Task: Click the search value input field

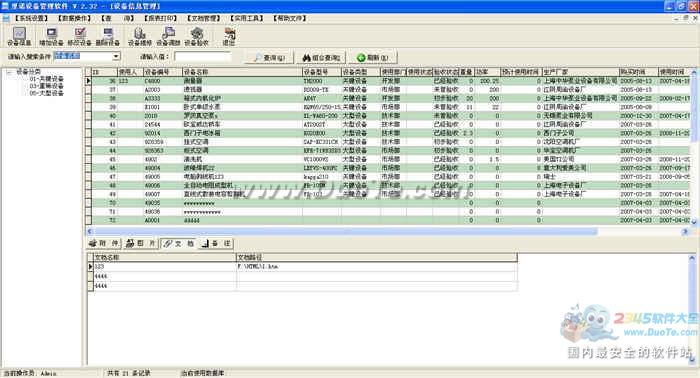Action: coord(203,56)
